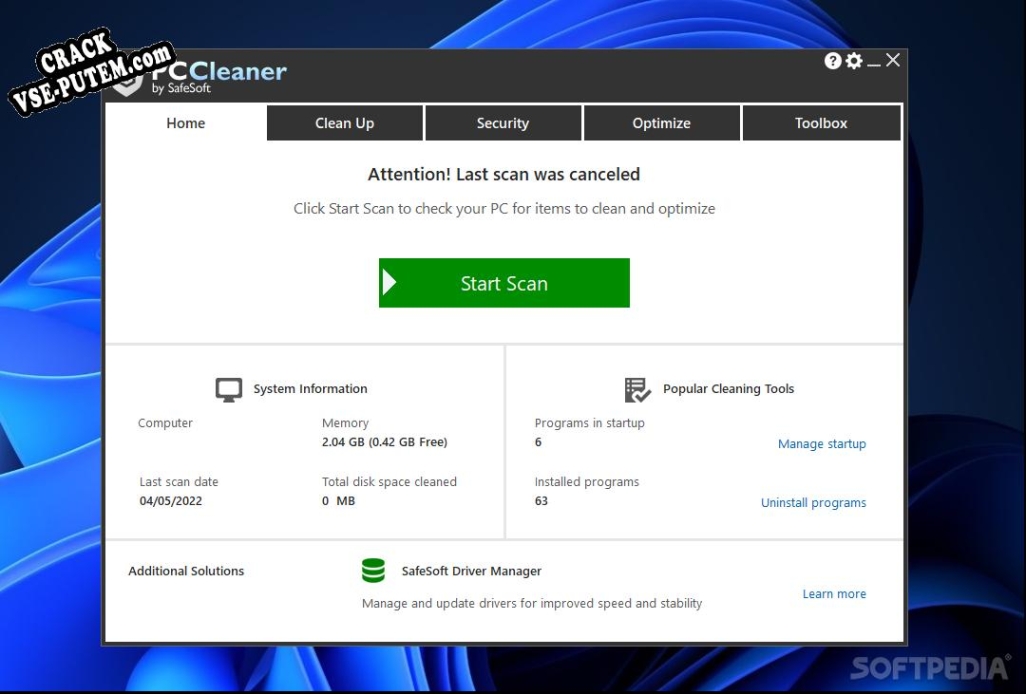The width and height of the screenshot is (1026, 694).
Task: Open the Uninstall programs link
Action: pos(813,502)
